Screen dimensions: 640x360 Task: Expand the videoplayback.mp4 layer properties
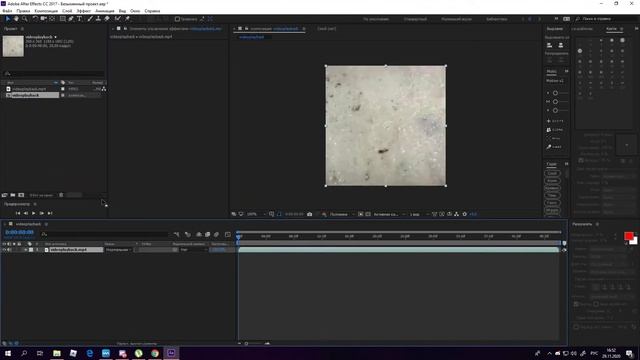coord(25,249)
